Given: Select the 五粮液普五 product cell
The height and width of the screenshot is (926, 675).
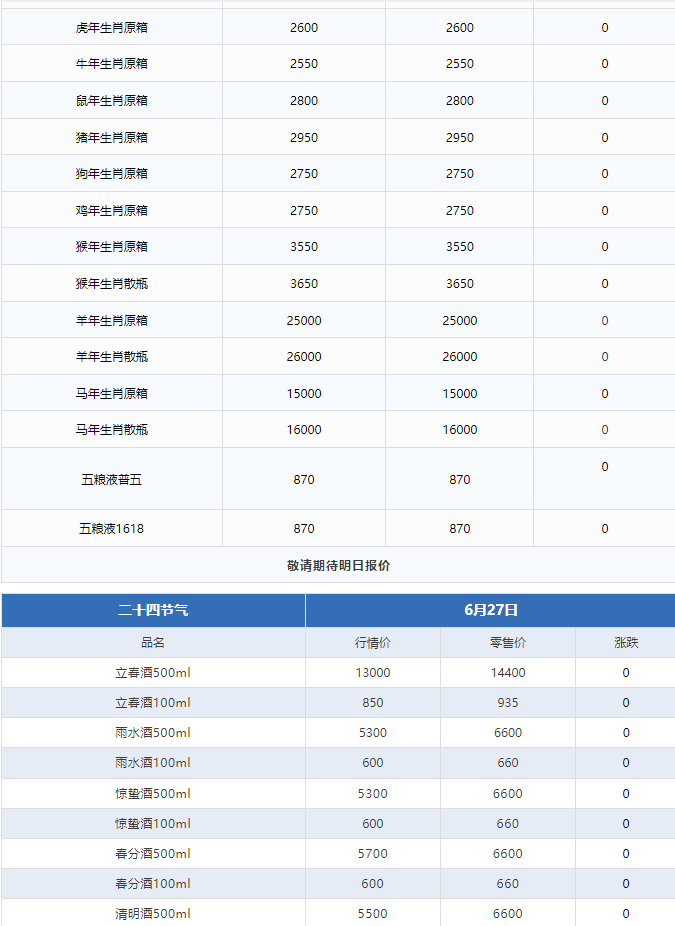Looking at the screenshot, I should point(112,480).
